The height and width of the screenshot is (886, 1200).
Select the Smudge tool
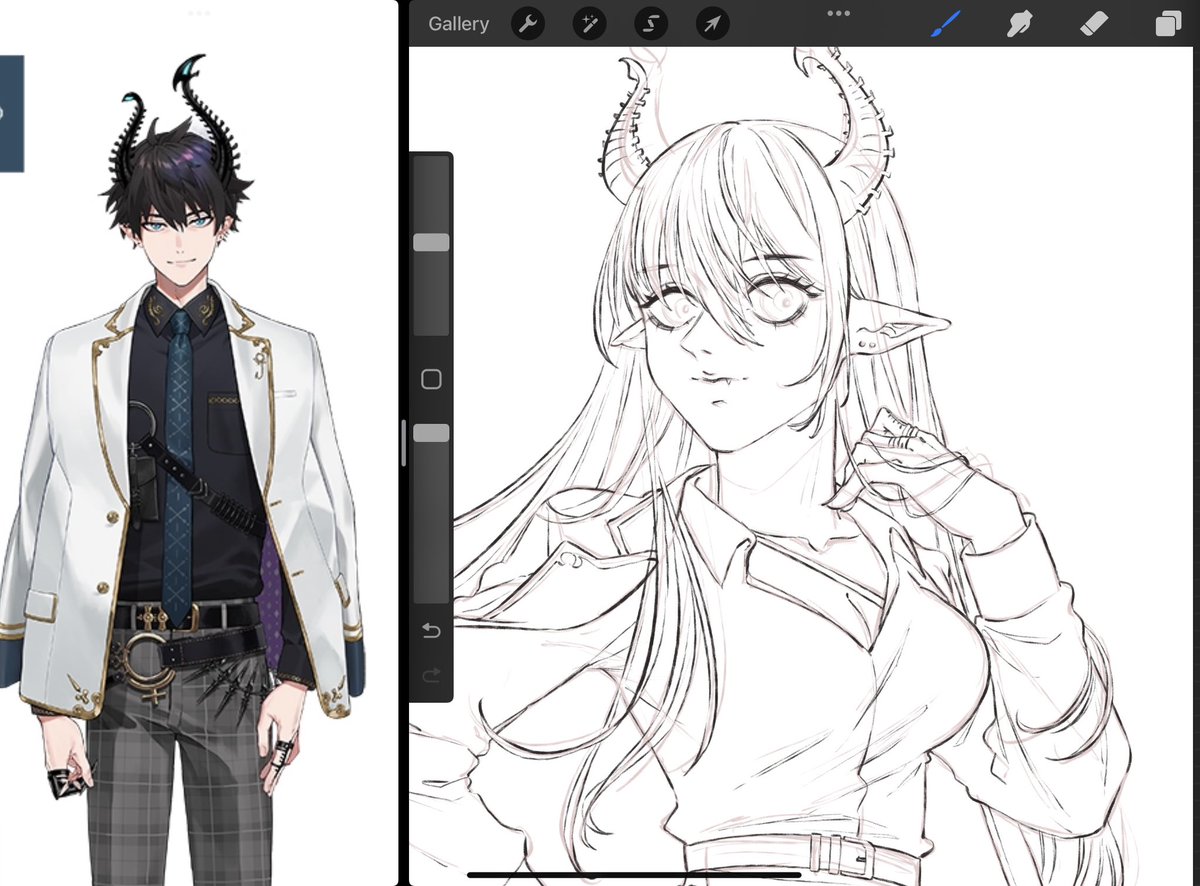(1020, 24)
